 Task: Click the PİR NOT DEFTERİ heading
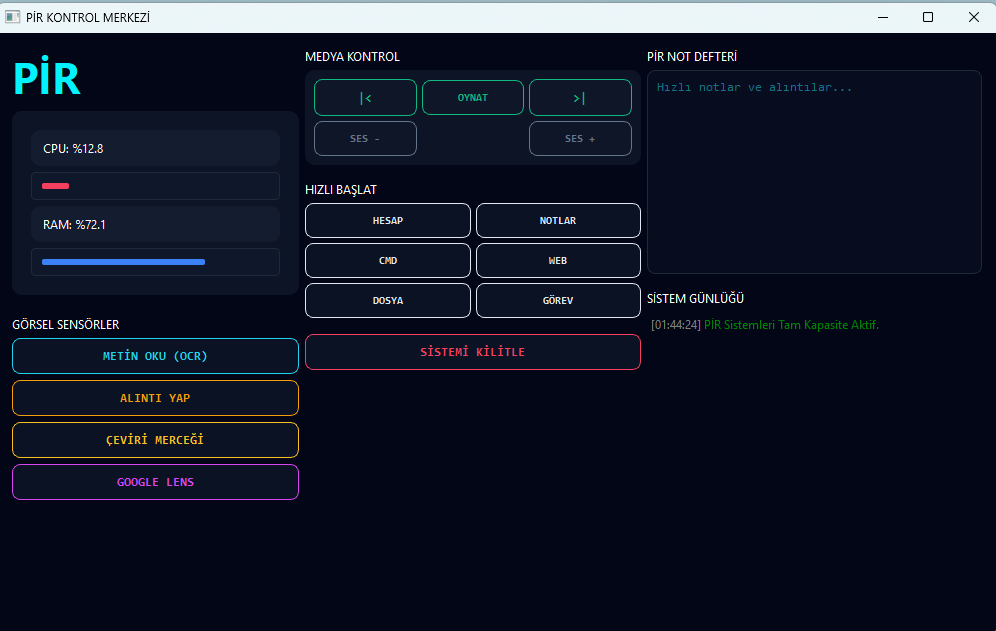click(x=692, y=57)
